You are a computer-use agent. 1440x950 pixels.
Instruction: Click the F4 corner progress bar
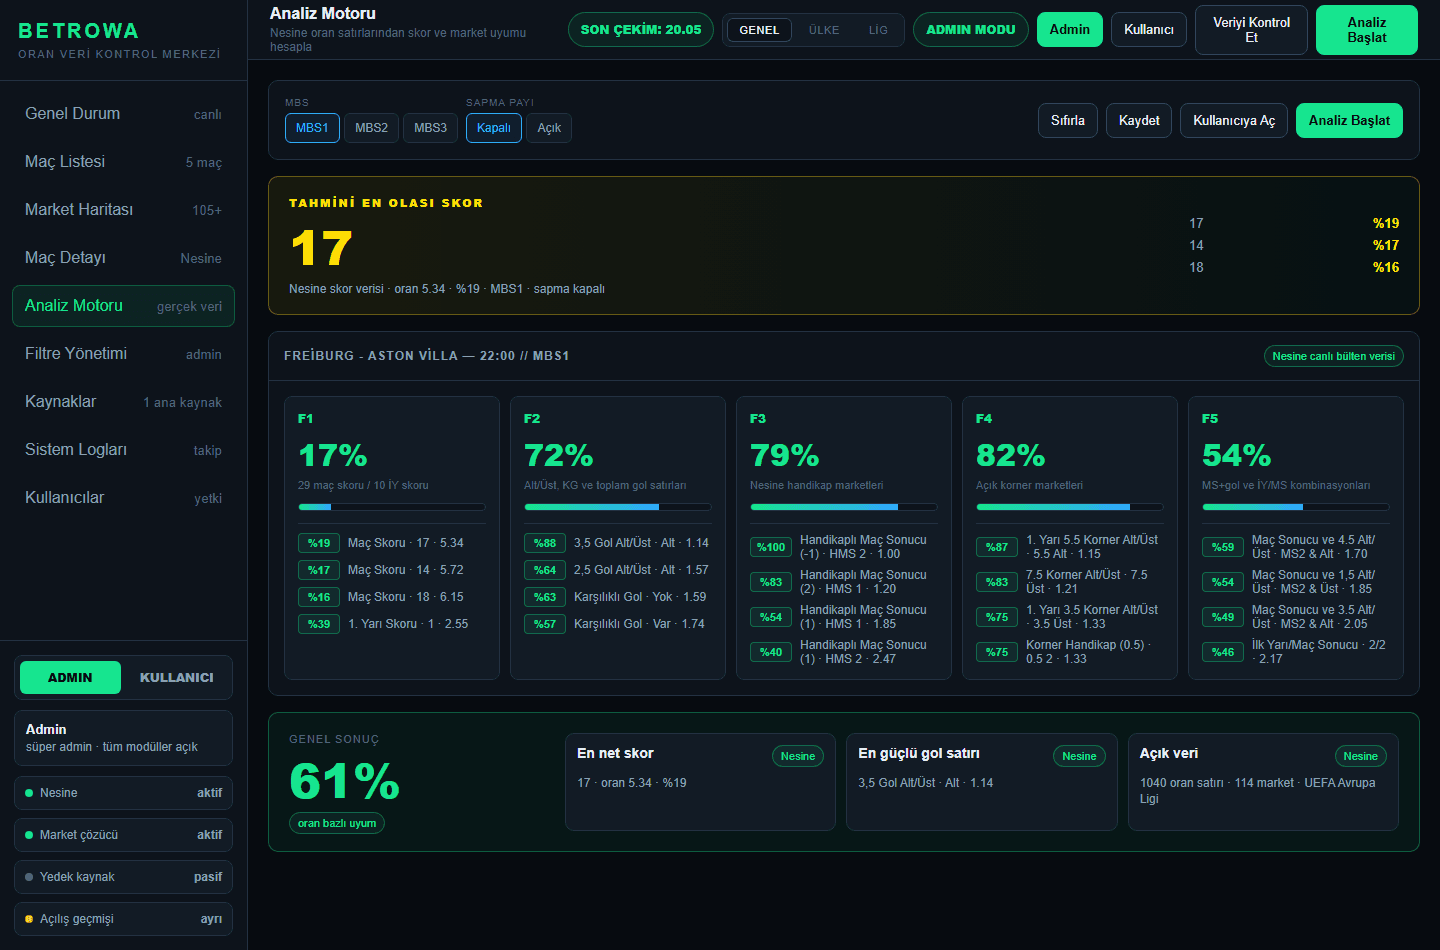[1069, 507]
